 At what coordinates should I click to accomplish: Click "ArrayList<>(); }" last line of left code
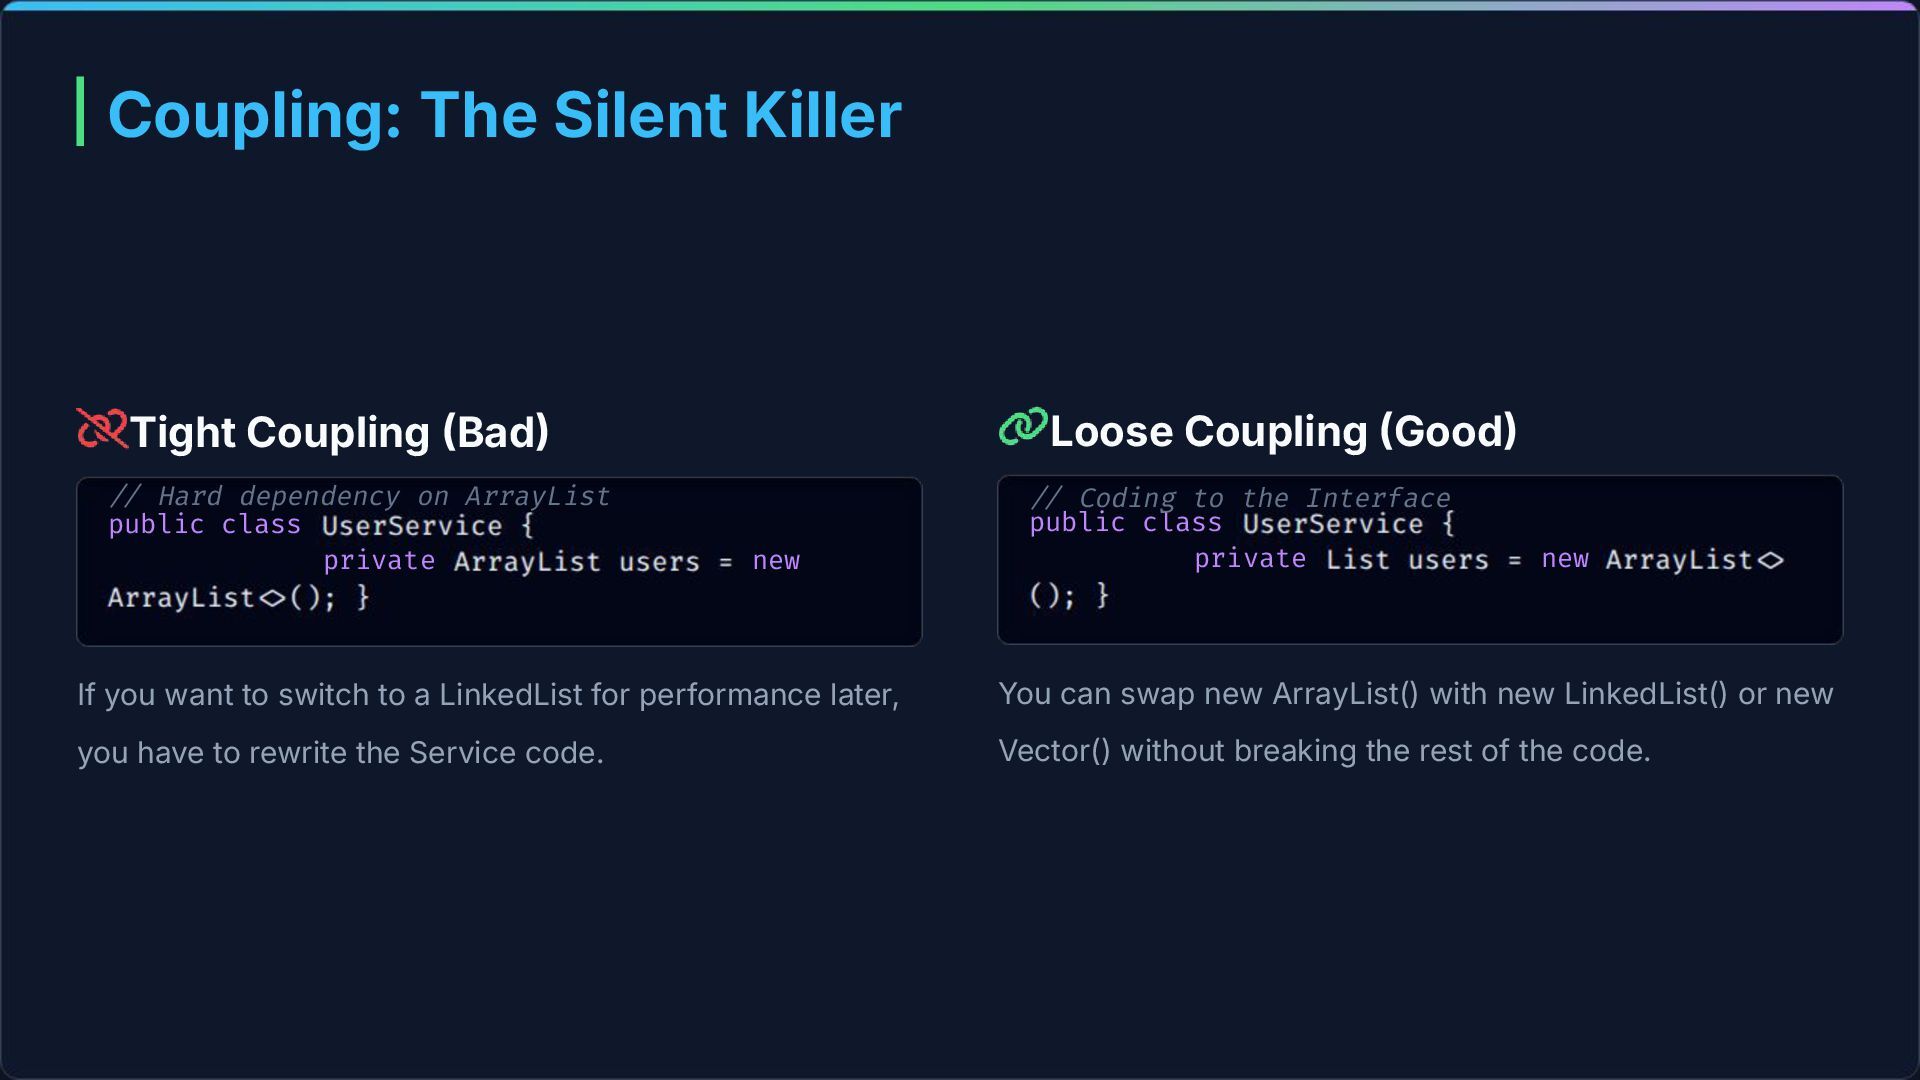[238, 598]
